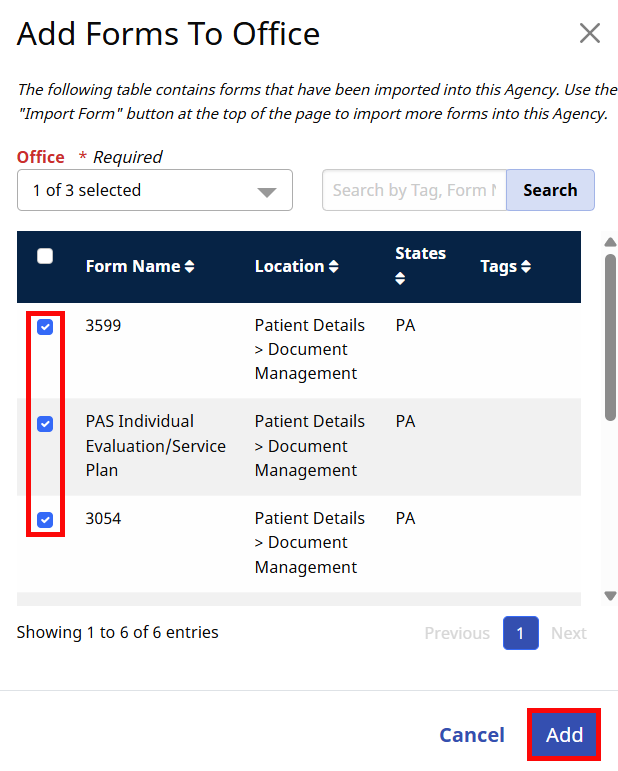The width and height of the screenshot is (618, 771).
Task: Click the Add button
Action: (x=564, y=735)
